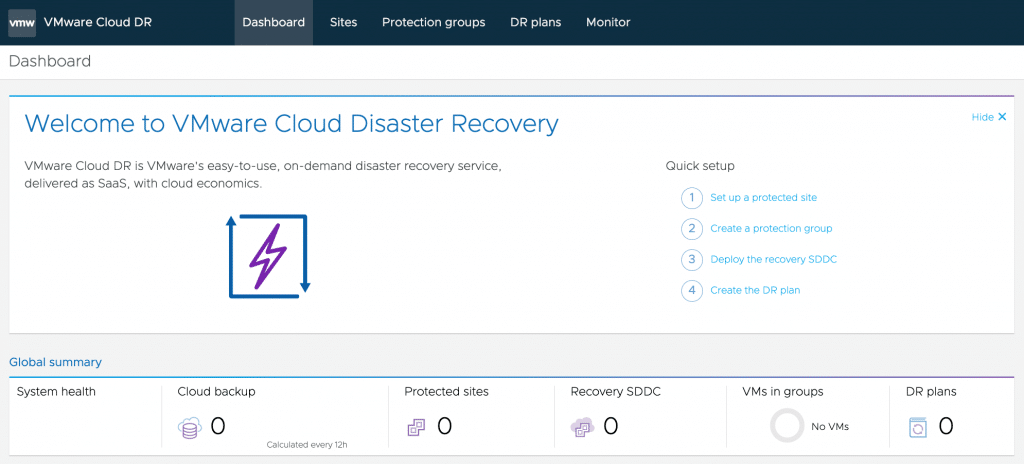
Task: Click VMware Cloud DR product title
Action: [97, 22]
